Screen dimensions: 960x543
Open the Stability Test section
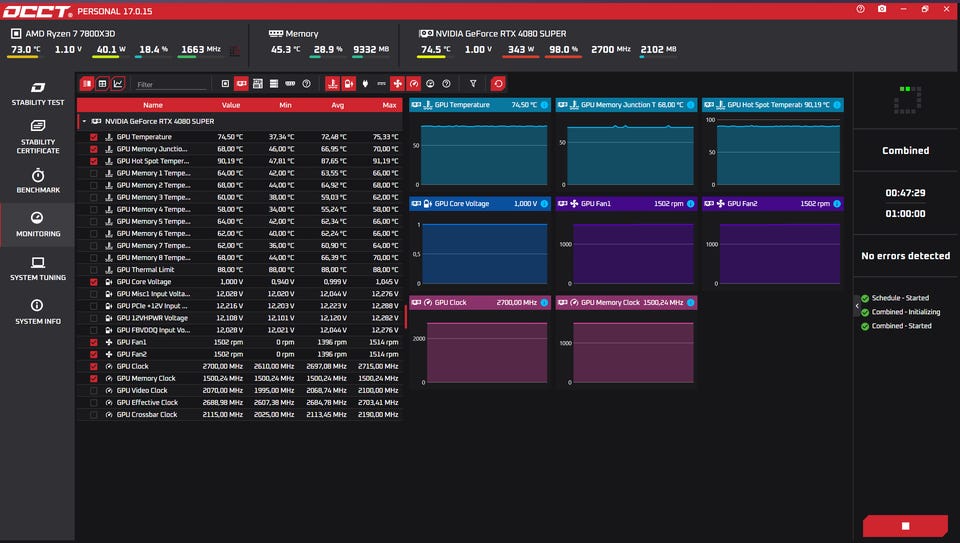[37, 94]
